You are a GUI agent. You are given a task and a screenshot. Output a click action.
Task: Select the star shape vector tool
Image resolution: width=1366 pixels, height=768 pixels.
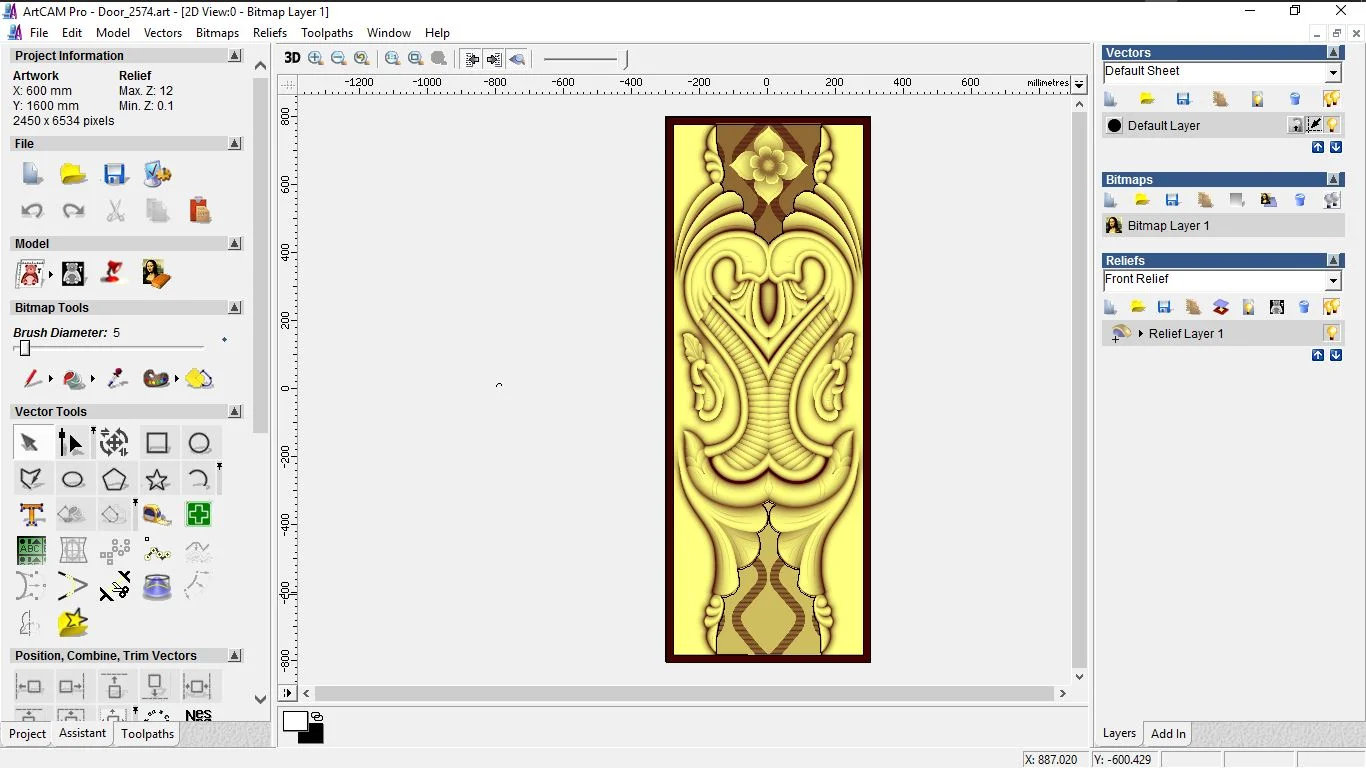[x=157, y=479]
